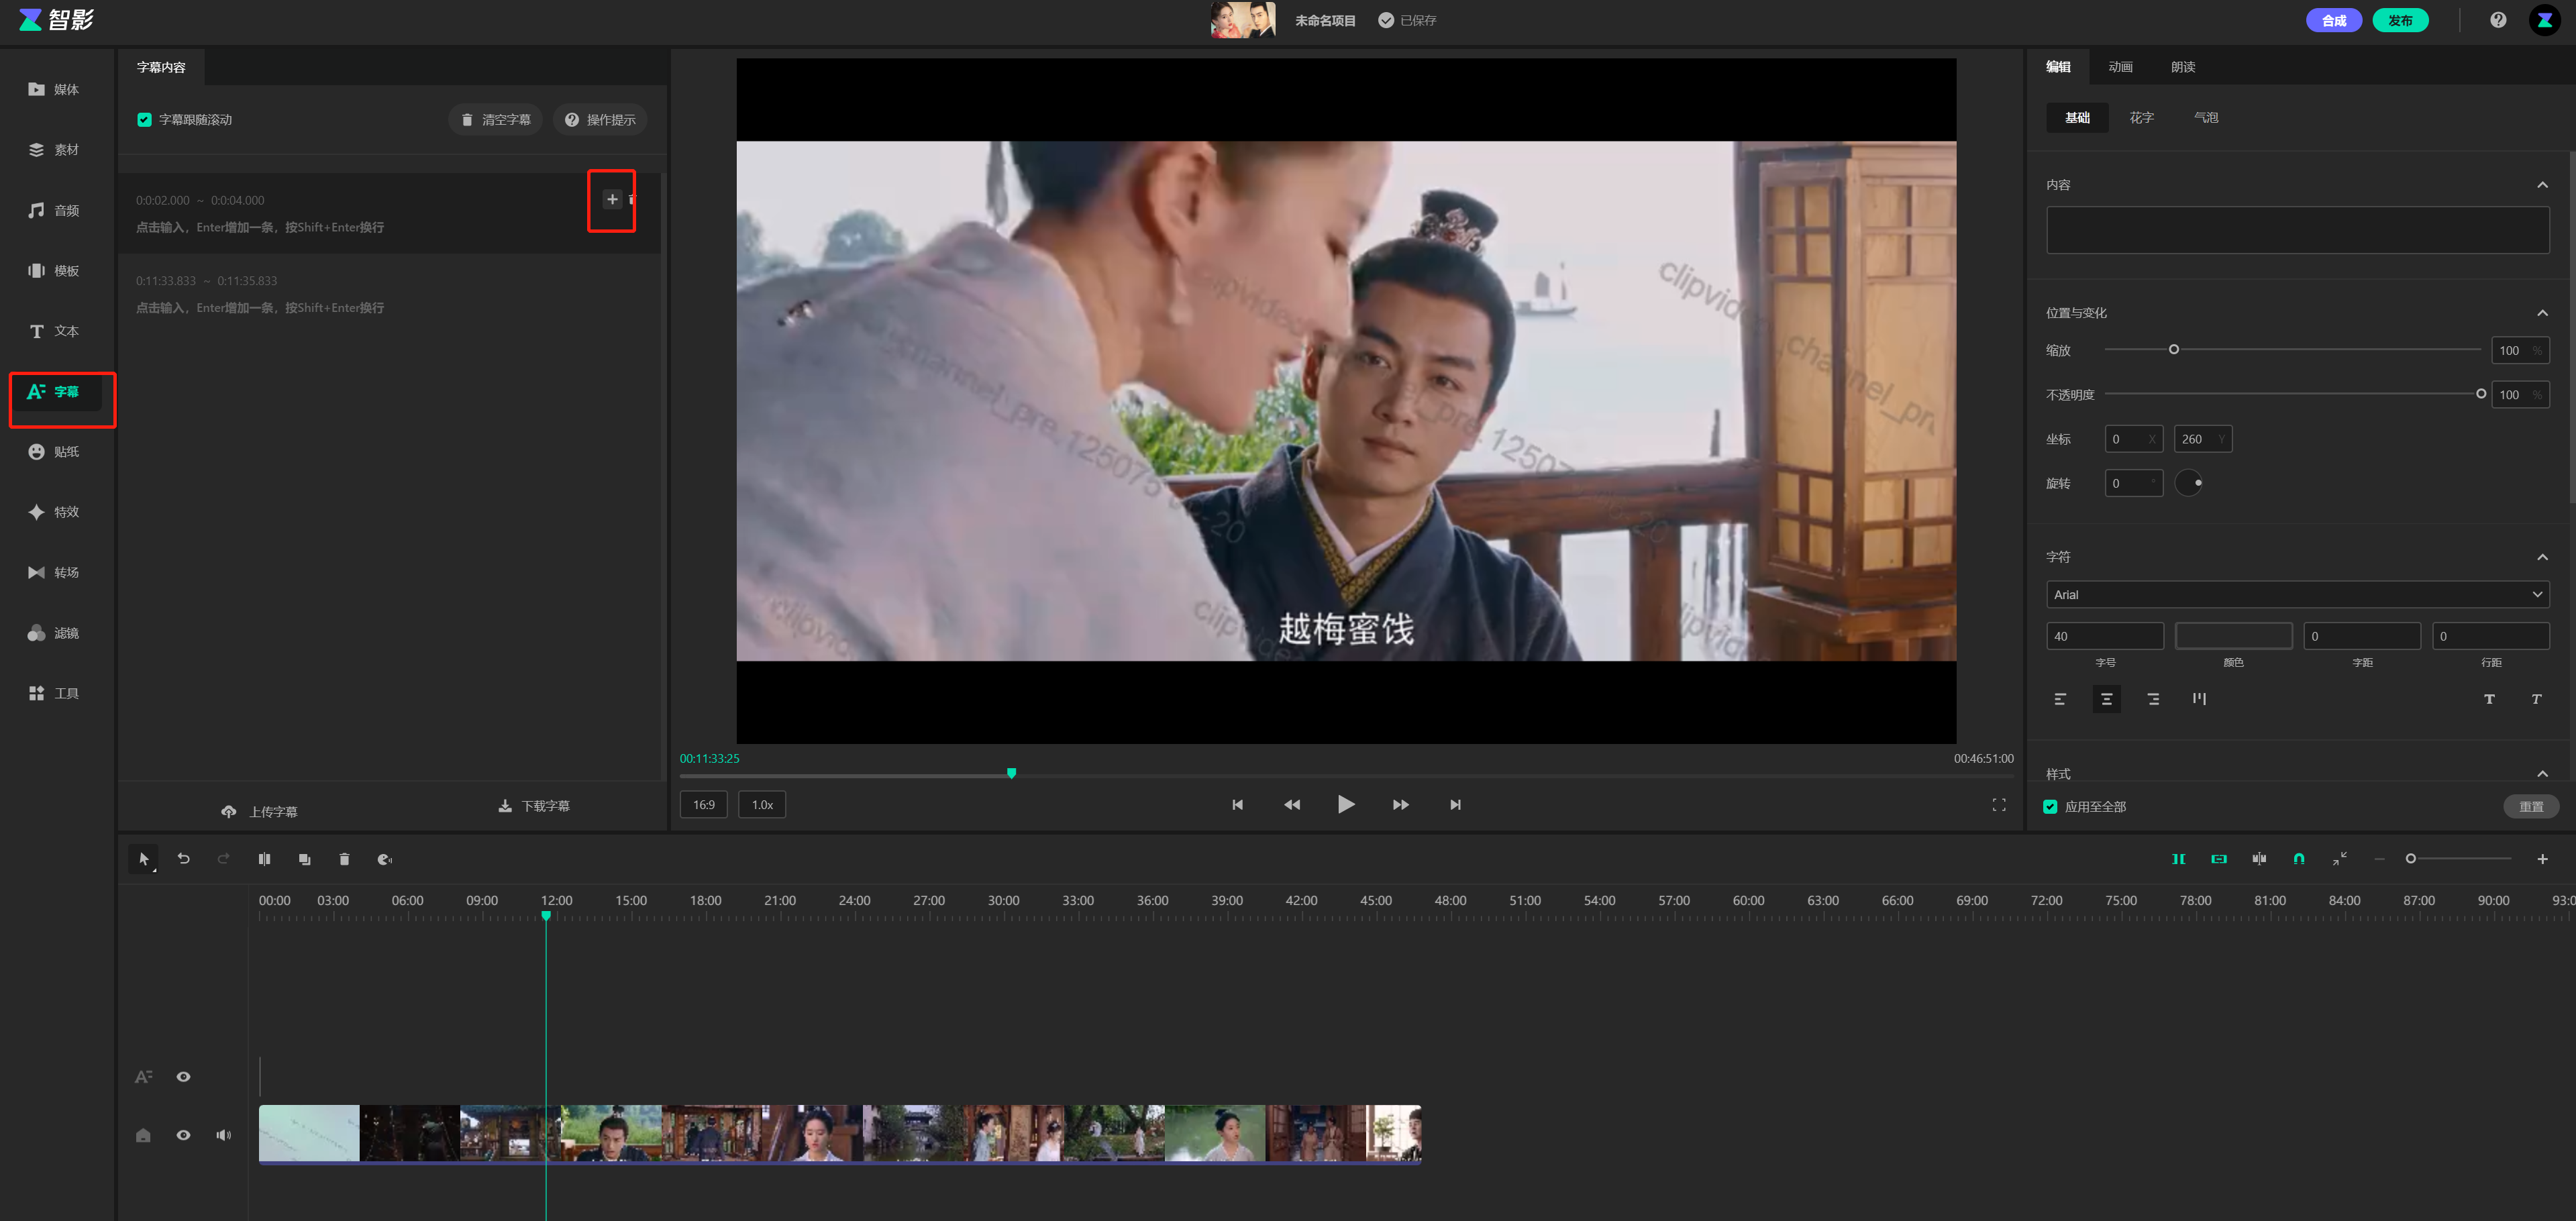Collapse the 样式 section
Viewport: 2576px width, 1221px height.
(x=2542, y=774)
